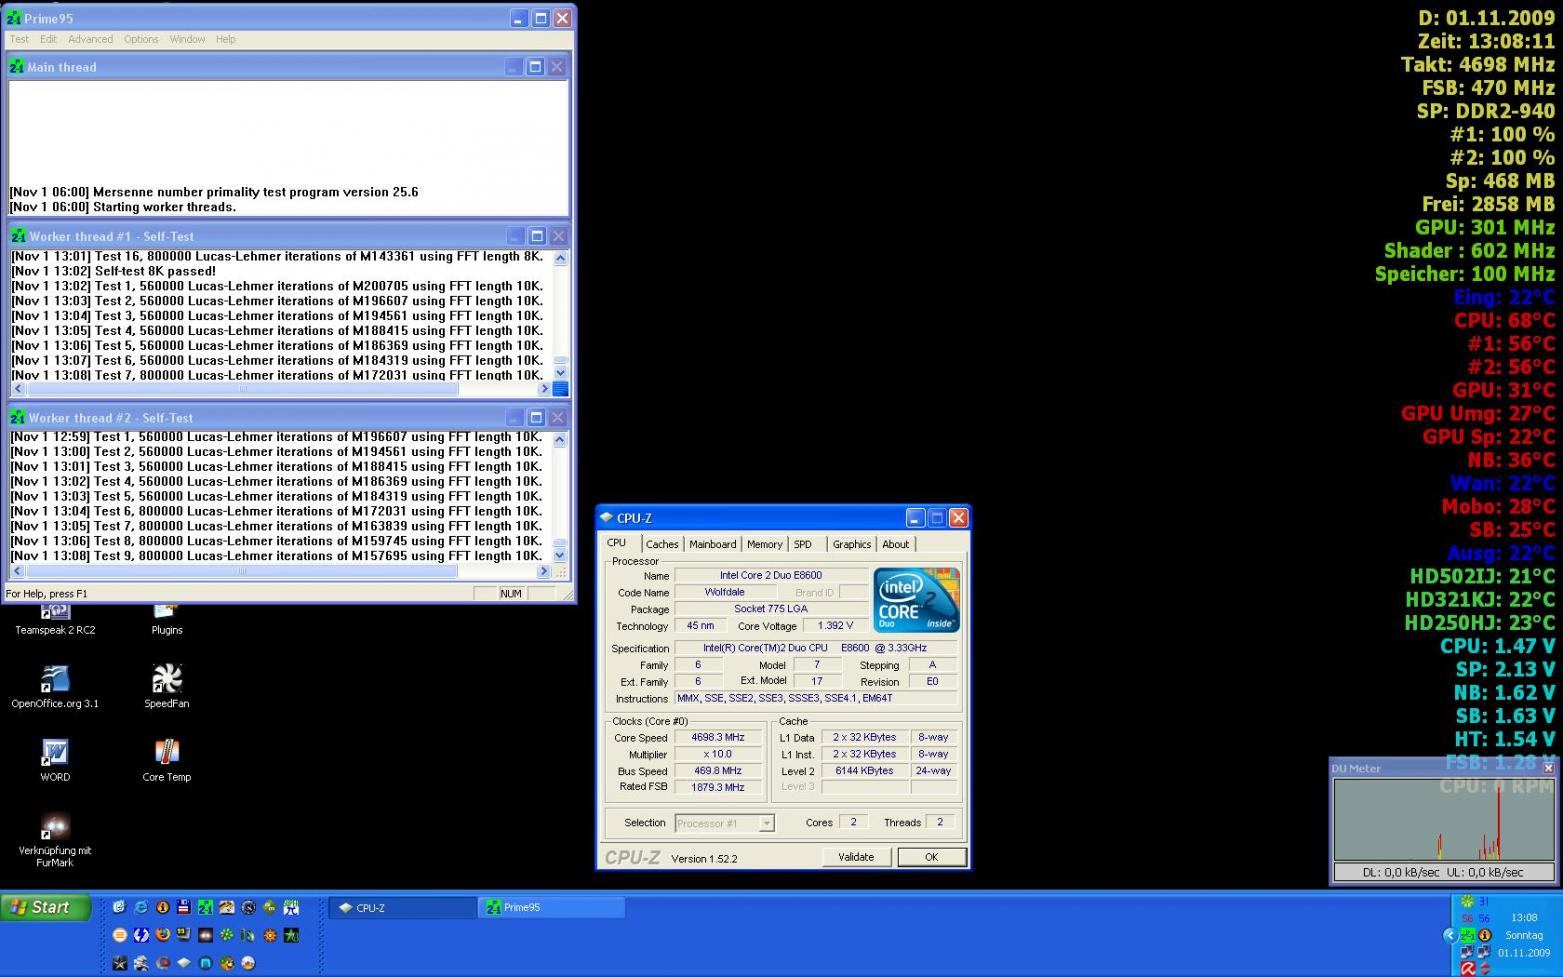1563x977 pixels.
Task: Click 'Starting worker threads.' log line
Action: point(165,207)
